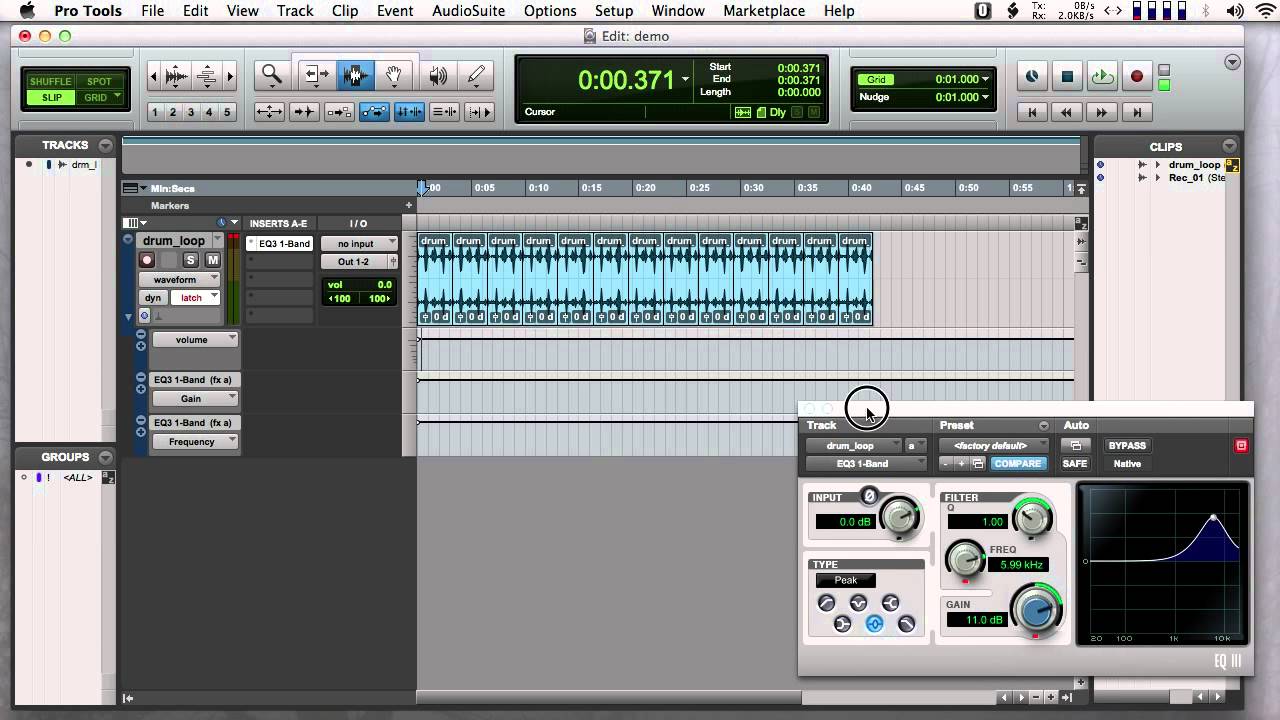Enable SLIP edit mode
Viewport: 1280px width, 720px height.
pos(50,98)
